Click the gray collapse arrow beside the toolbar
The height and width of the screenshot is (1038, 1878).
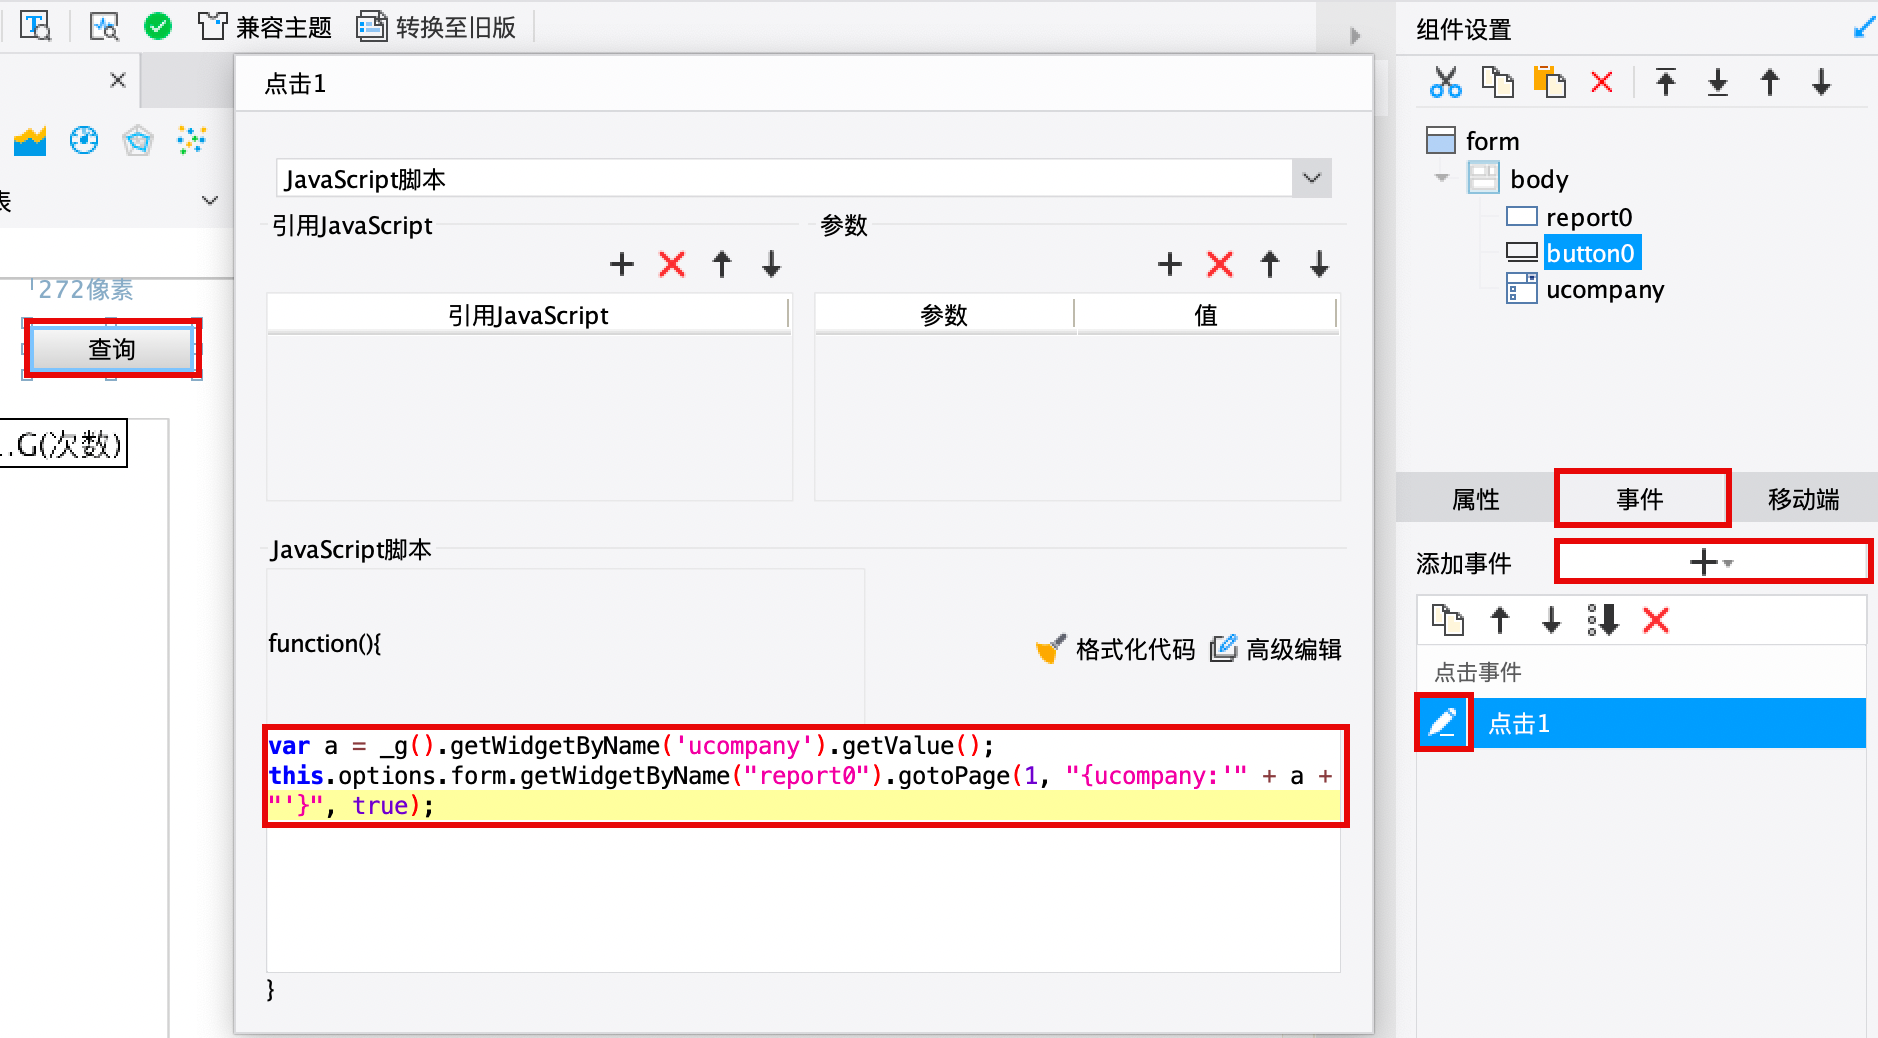[x=1356, y=36]
